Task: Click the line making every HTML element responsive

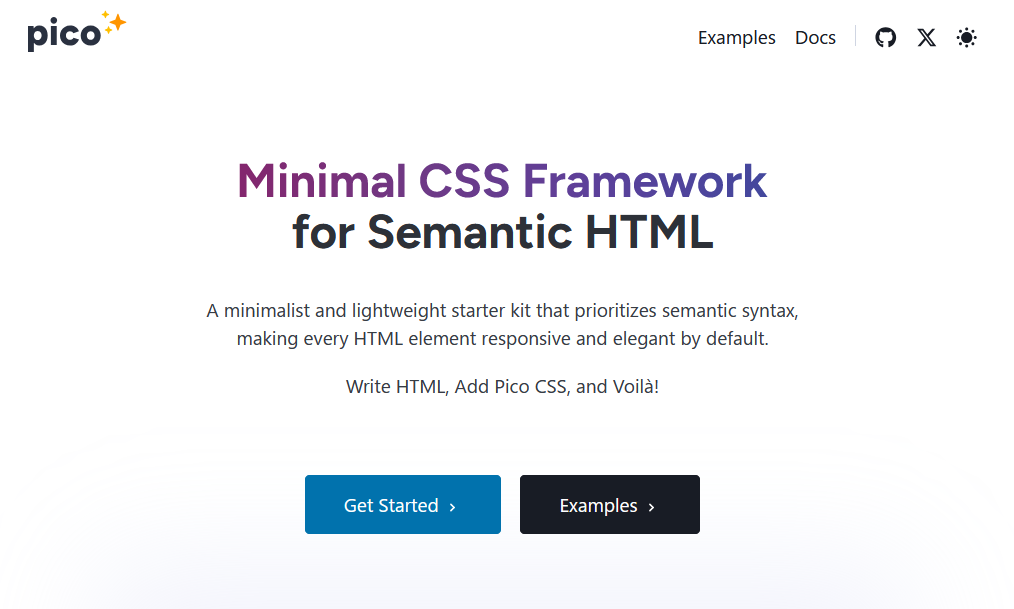Action: [x=502, y=339]
